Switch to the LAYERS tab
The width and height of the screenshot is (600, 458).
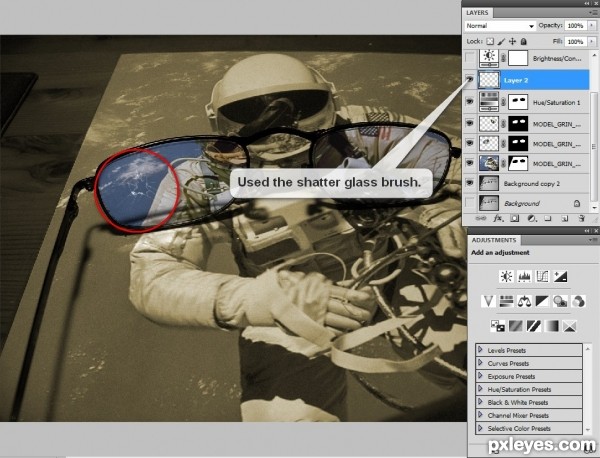pos(477,13)
